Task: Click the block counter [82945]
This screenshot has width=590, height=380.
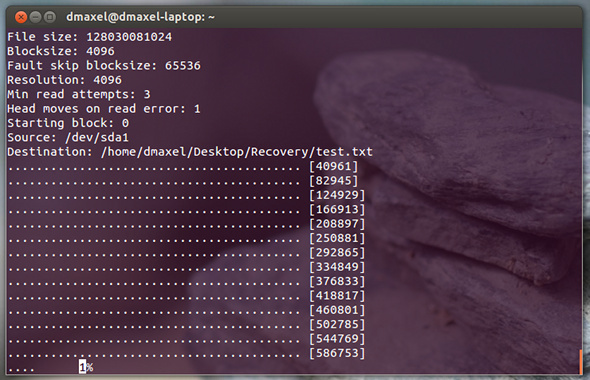Action: (x=333, y=181)
